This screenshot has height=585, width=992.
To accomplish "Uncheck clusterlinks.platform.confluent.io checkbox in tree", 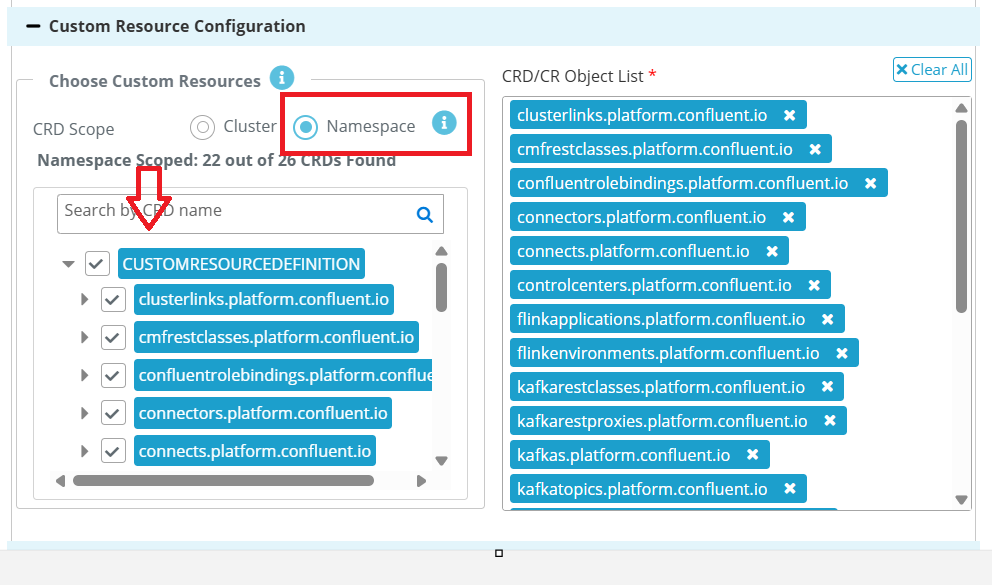I will 113,299.
